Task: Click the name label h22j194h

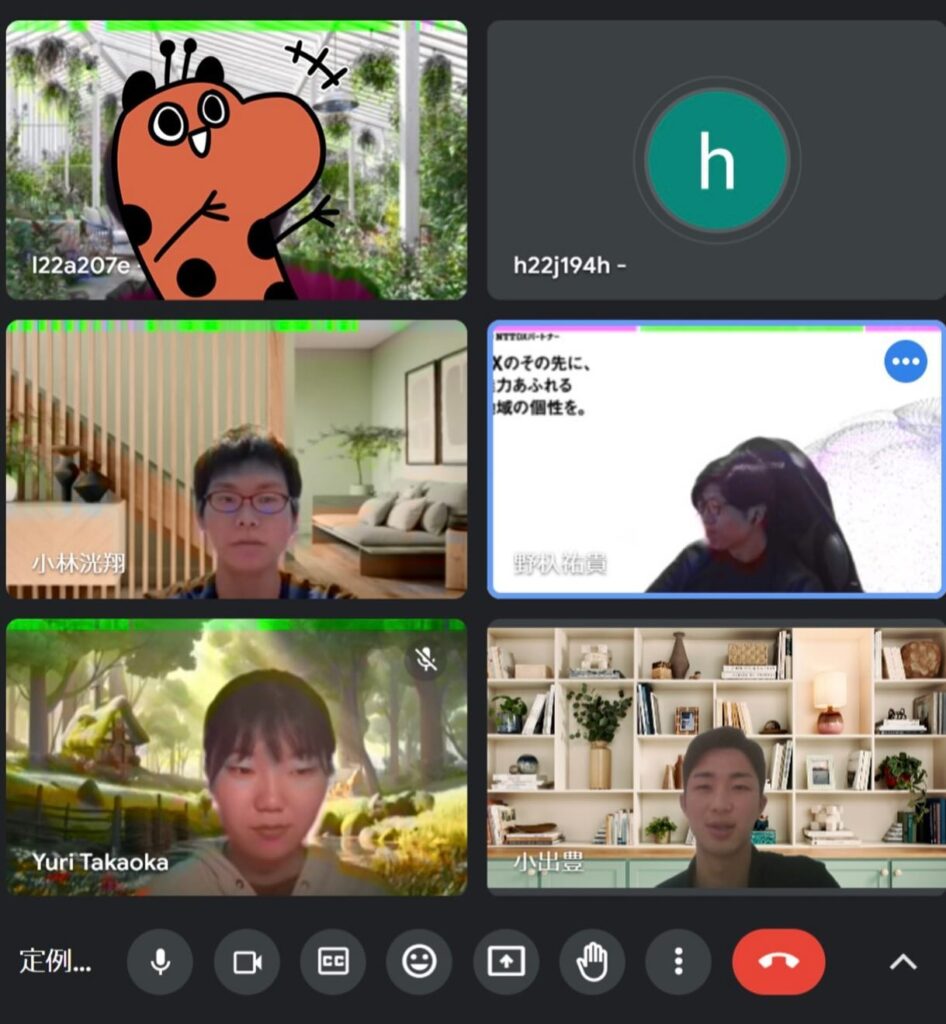Action: pyautogui.click(x=570, y=265)
